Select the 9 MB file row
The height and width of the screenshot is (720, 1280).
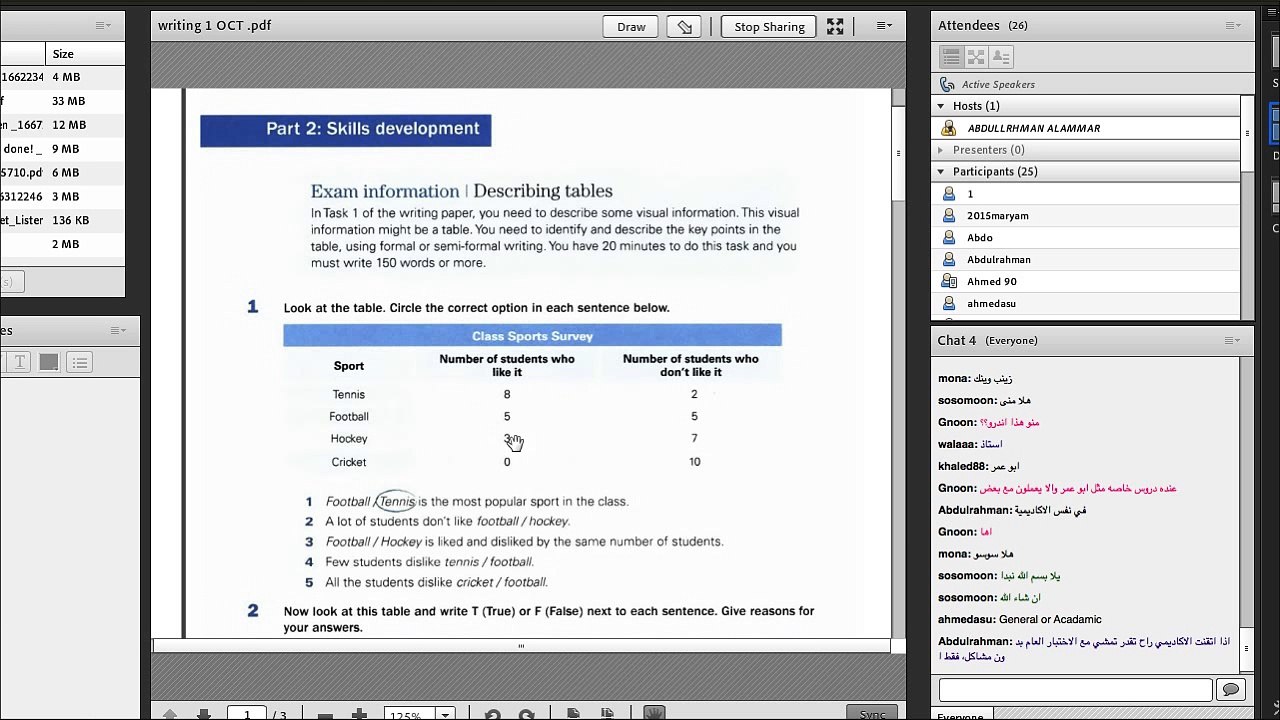tap(62, 149)
